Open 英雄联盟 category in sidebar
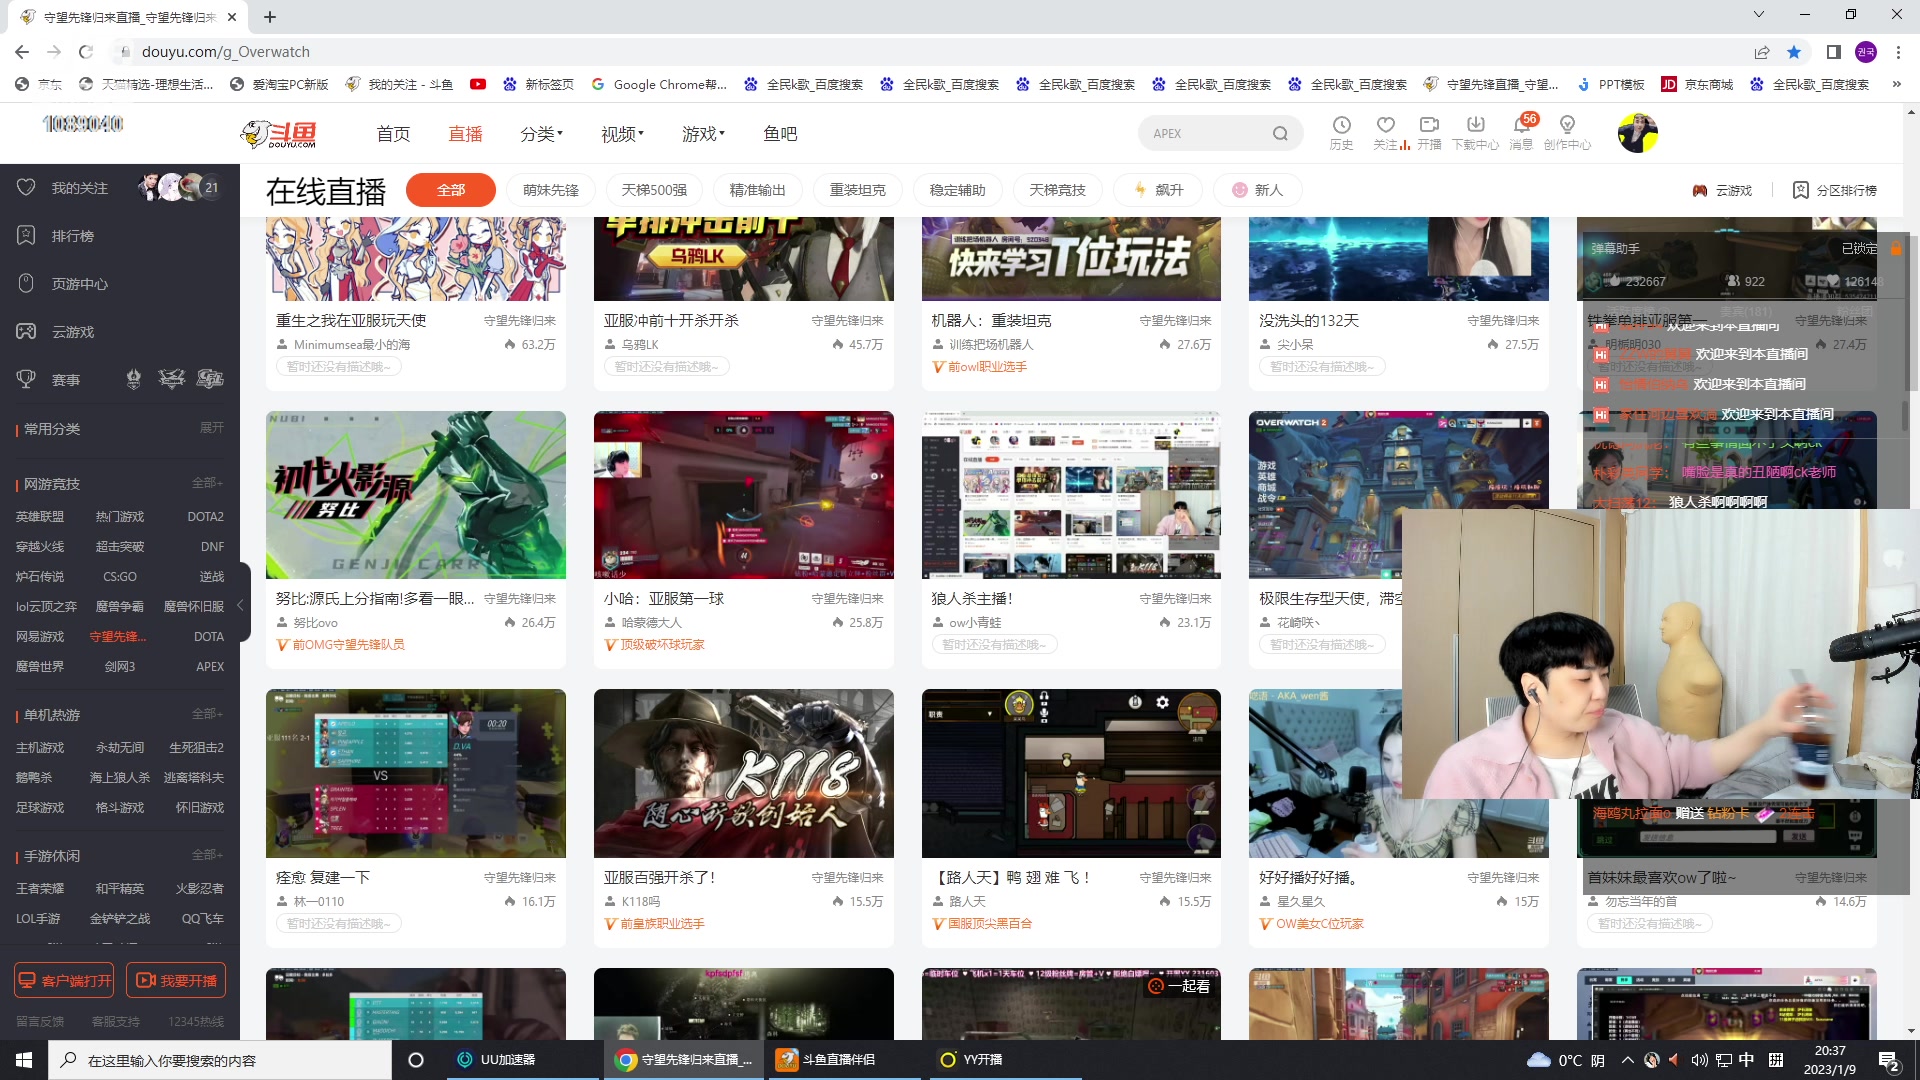This screenshot has height=1080, width=1920. pyautogui.click(x=40, y=517)
